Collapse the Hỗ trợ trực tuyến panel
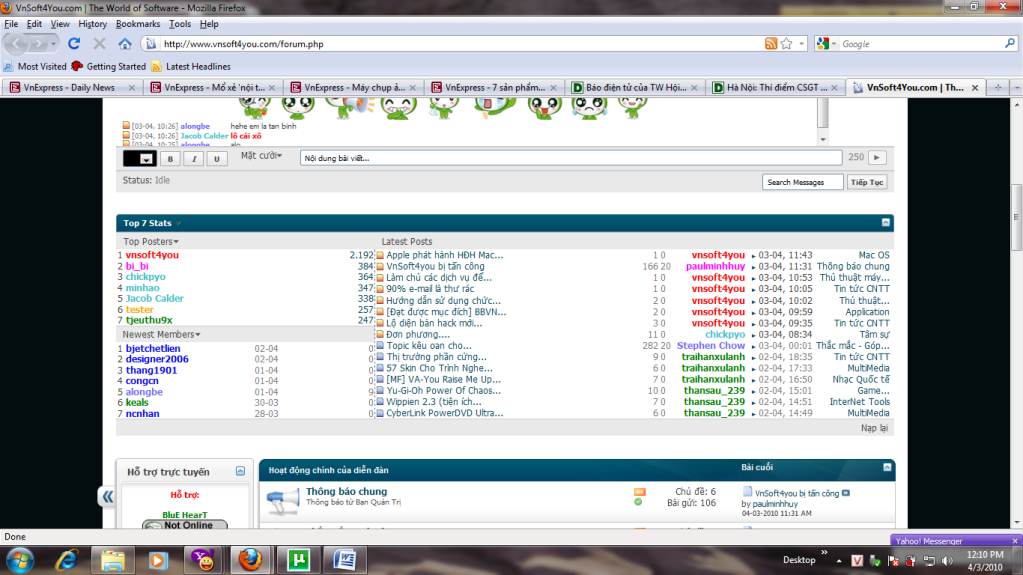 (240, 471)
